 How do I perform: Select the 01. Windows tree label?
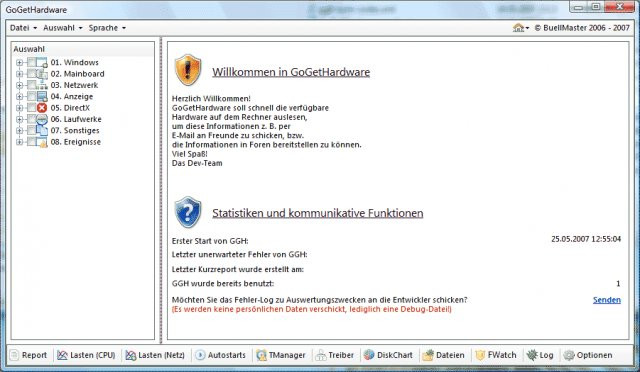tap(74, 62)
